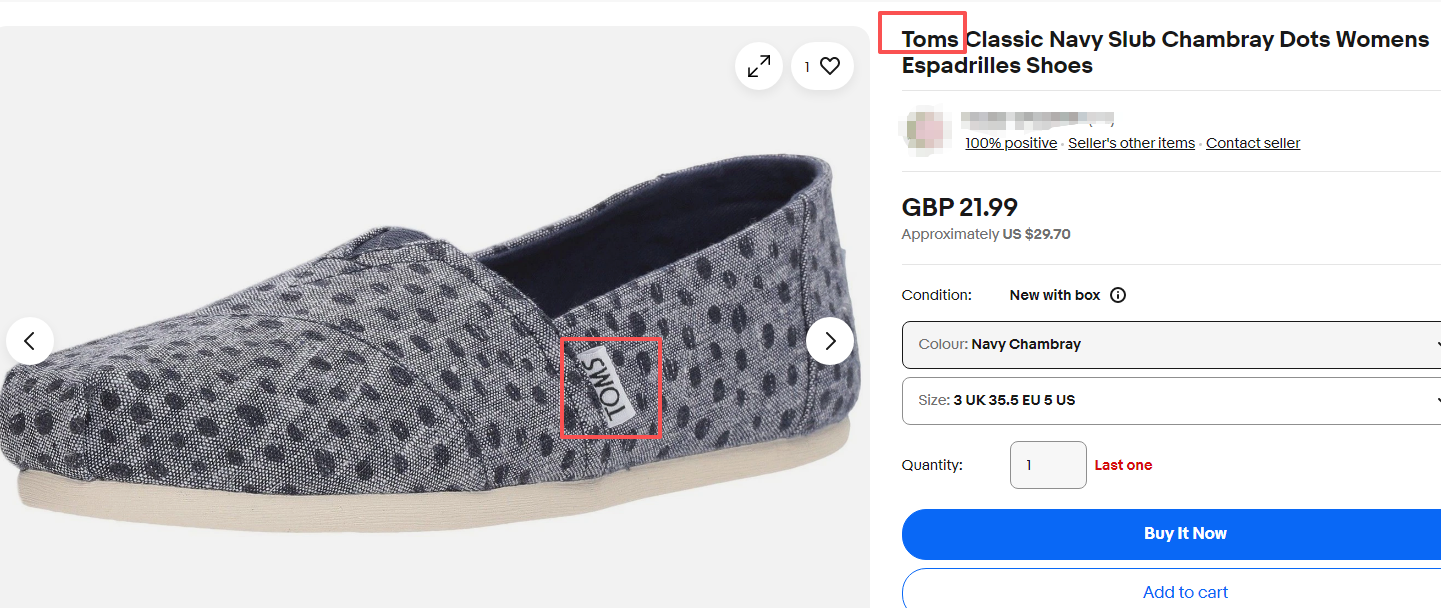Image resolution: width=1441 pixels, height=608 pixels.
Task: Advance to the next product photo
Action: pyautogui.click(x=830, y=341)
